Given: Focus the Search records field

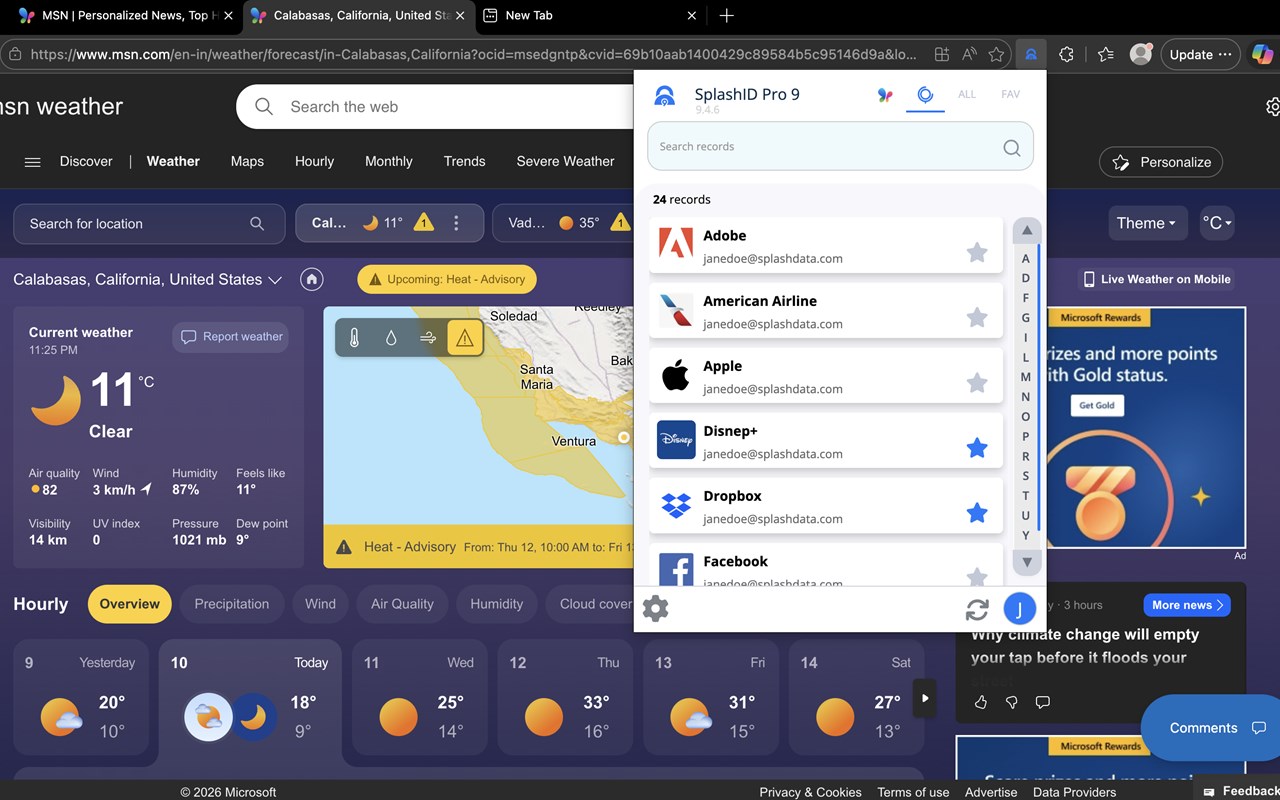Looking at the screenshot, I should [840, 147].
